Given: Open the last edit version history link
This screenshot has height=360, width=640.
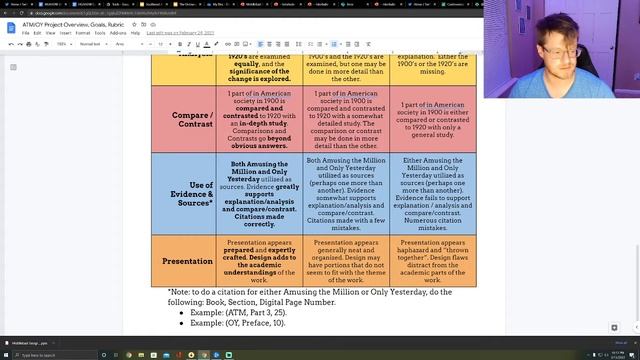Looking at the screenshot, I should (x=180, y=33).
